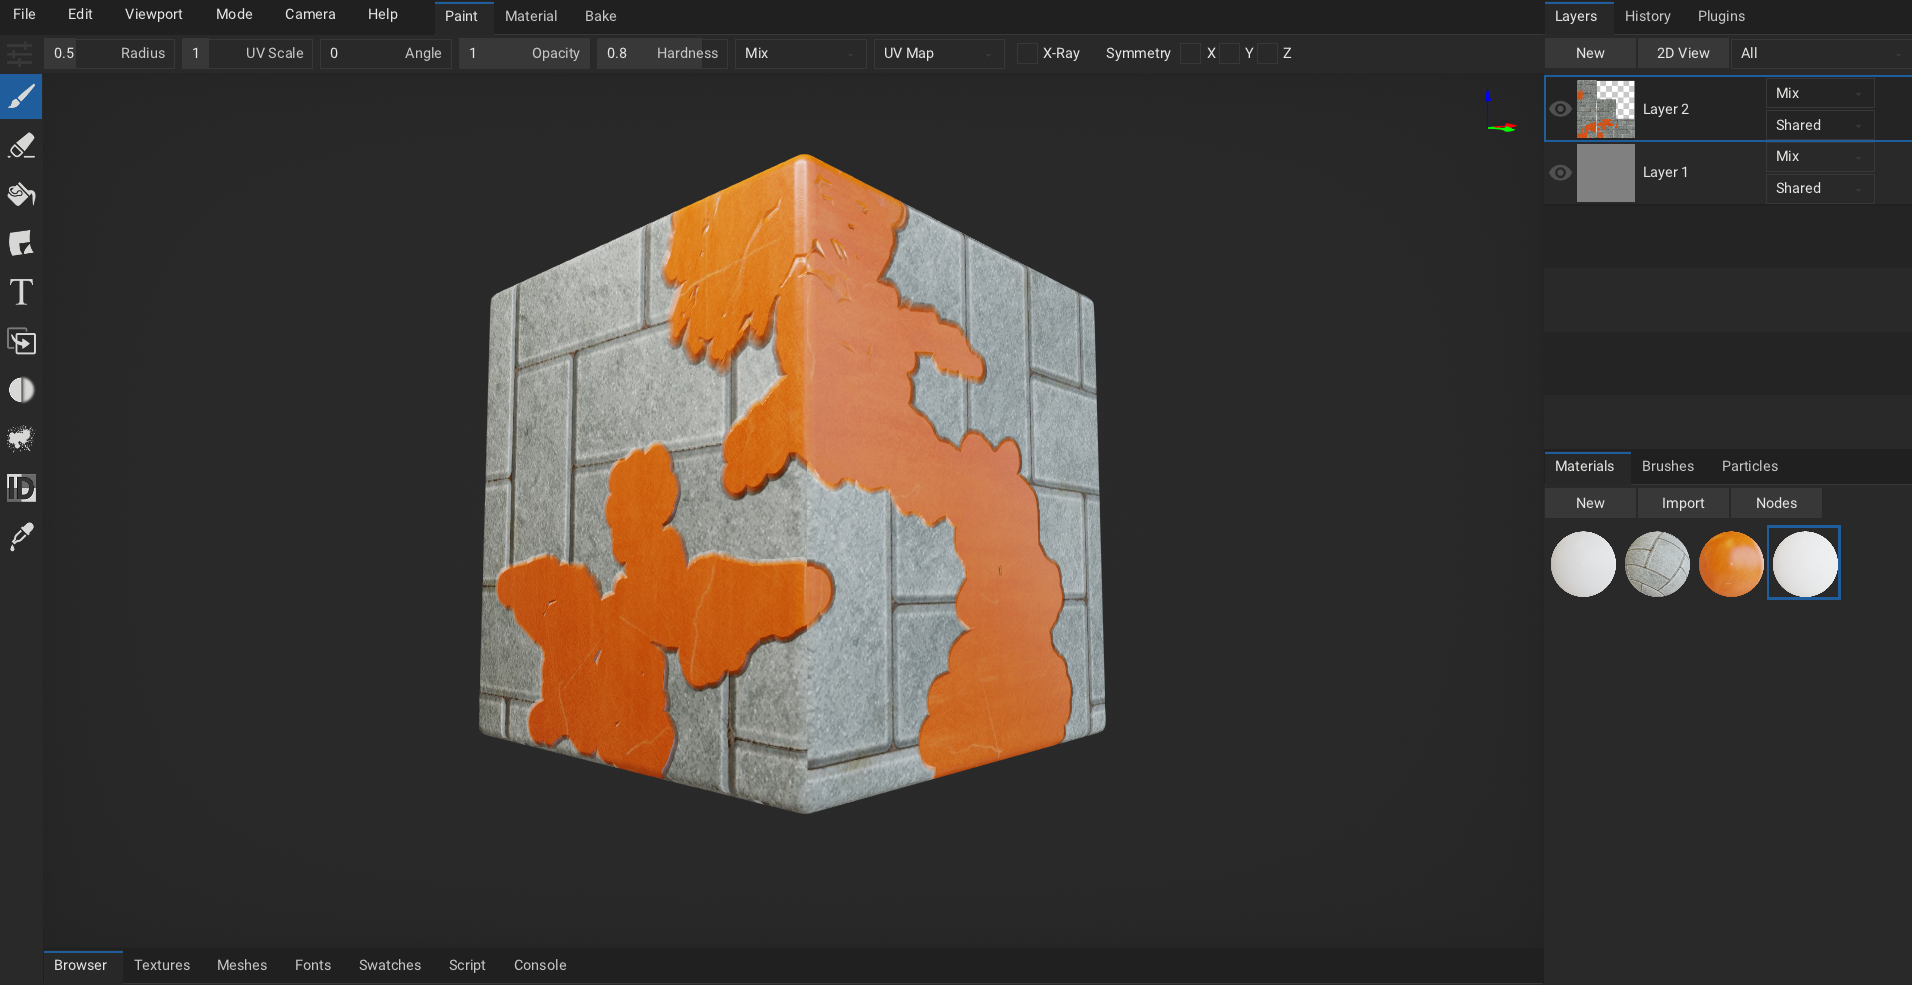The height and width of the screenshot is (985, 1912).
Task: Open the Plugins tab
Action: (1721, 16)
